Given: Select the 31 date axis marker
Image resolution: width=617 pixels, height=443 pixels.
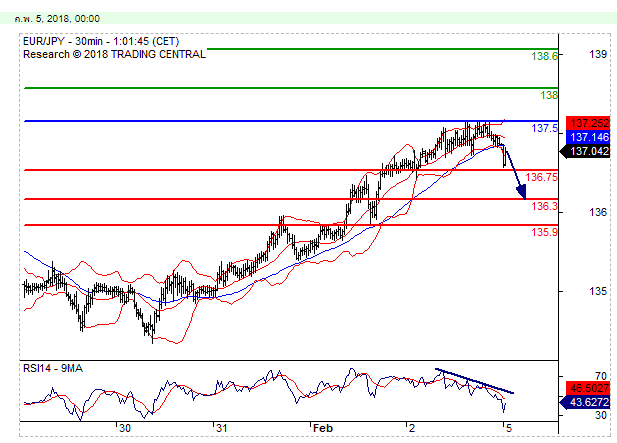Looking at the screenshot, I should [222, 428].
